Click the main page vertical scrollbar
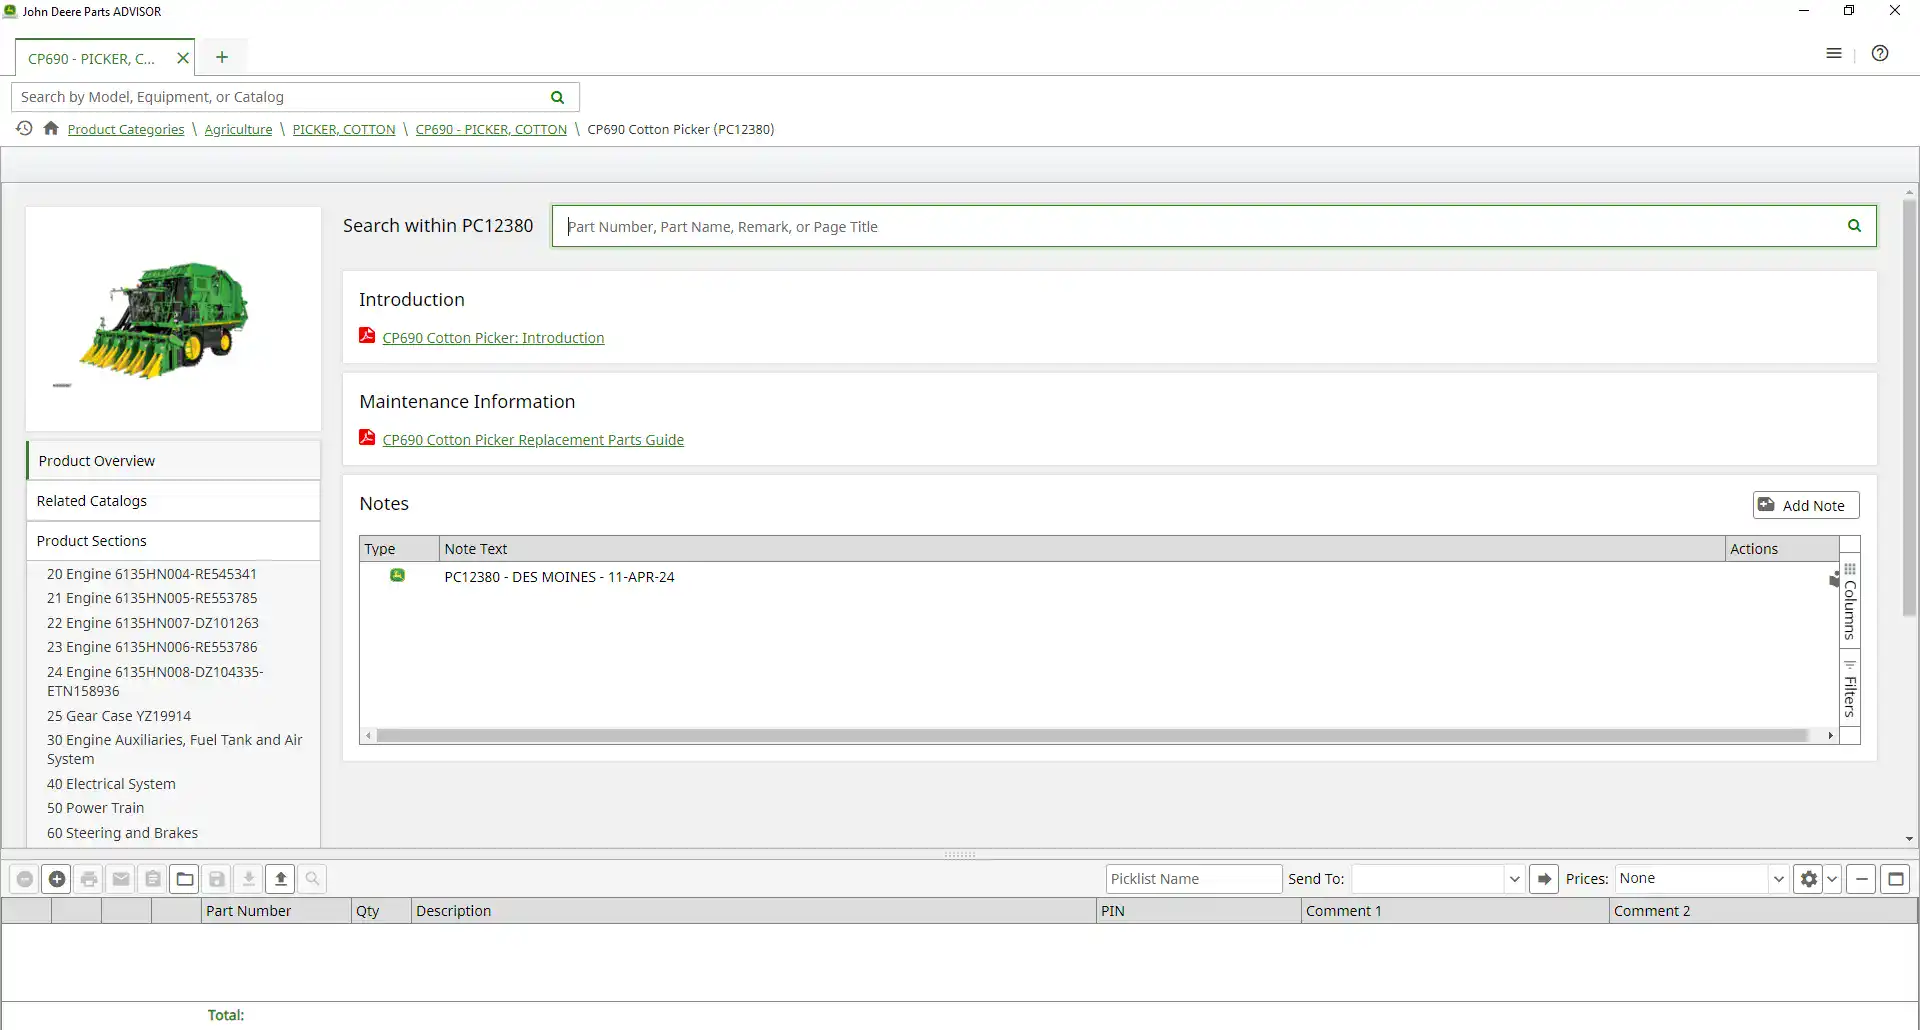The height and width of the screenshot is (1030, 1920). [1909, 408]
